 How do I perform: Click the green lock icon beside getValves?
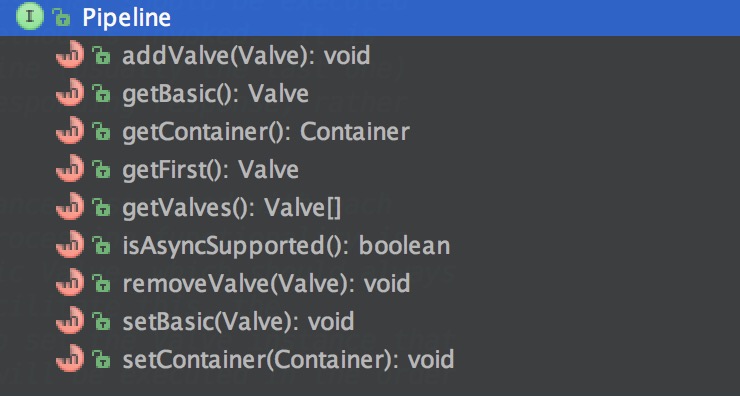[101, 207]
